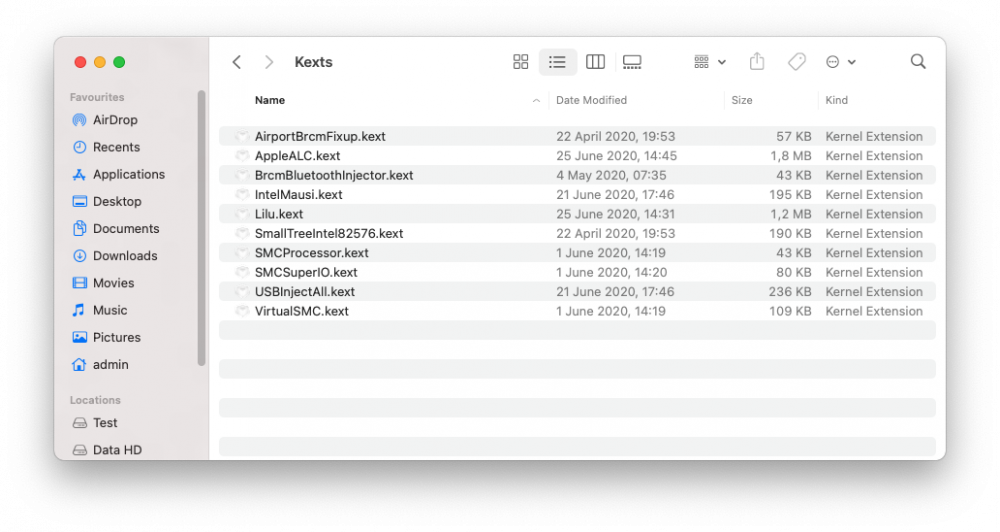Image resolution: width=1000 pixels, height=532 pixels.
Task: Select AppleALC.kext file
Action: [x=577, y=156]
